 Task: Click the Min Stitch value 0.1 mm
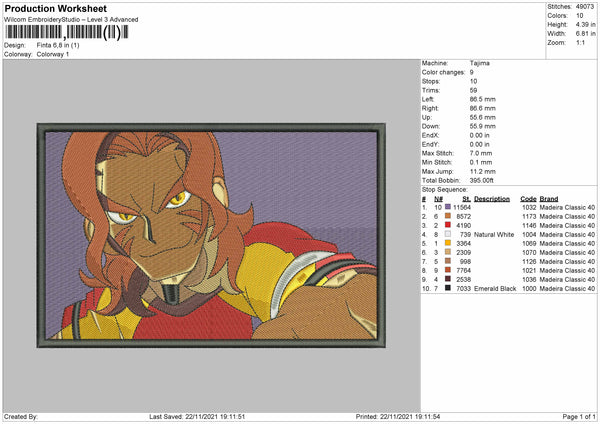click(x=481, y=162)
